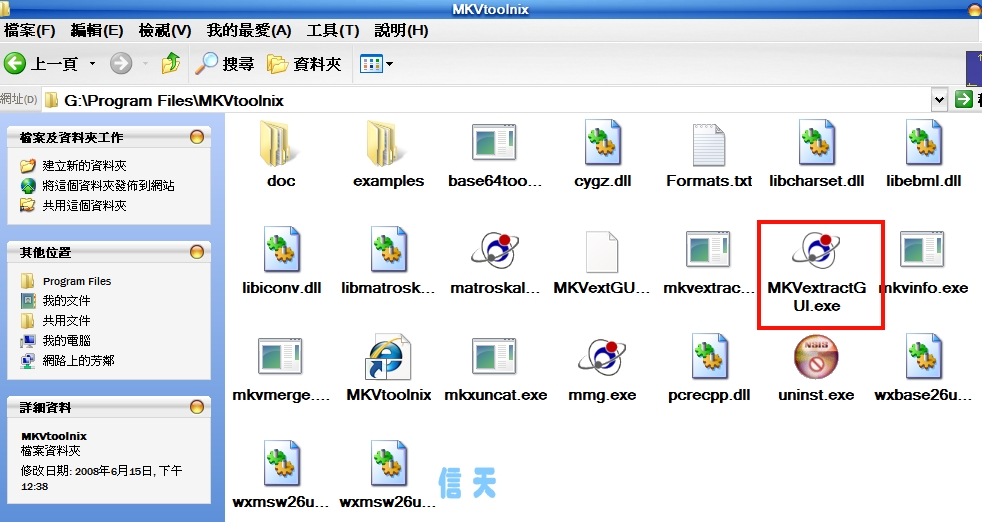Select the Formats.txt text file
This screenshot has width=982, height=522.
(x=708, y=145)
